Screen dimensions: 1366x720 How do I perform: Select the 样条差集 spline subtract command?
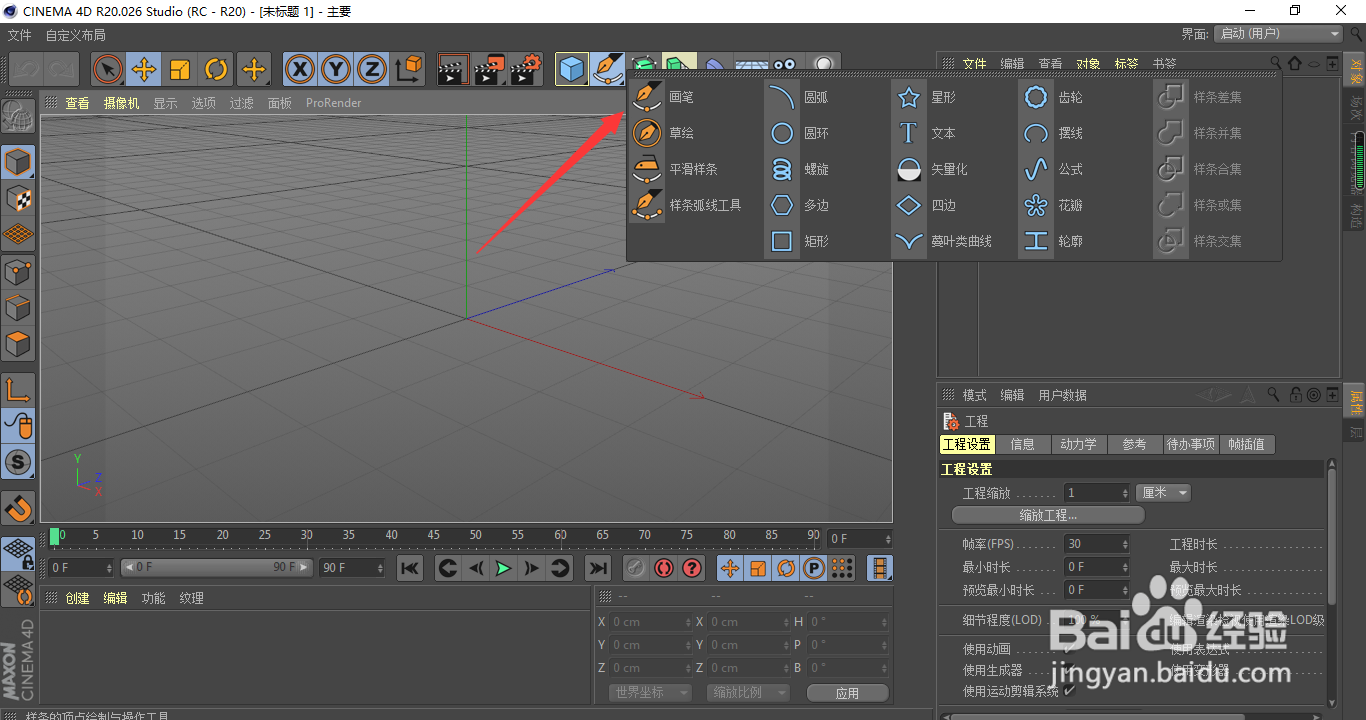1200,97
